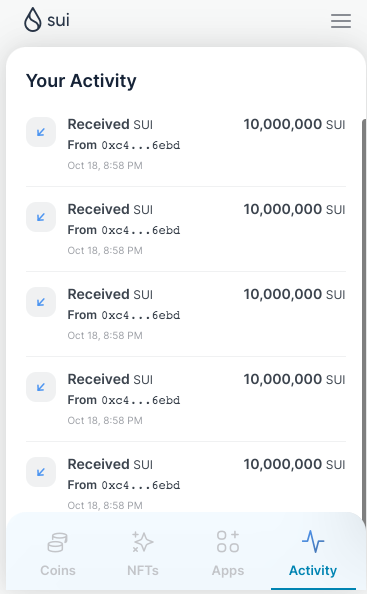
Task: Click the second transaction's received arrow icon
Action: click(41, 217)
